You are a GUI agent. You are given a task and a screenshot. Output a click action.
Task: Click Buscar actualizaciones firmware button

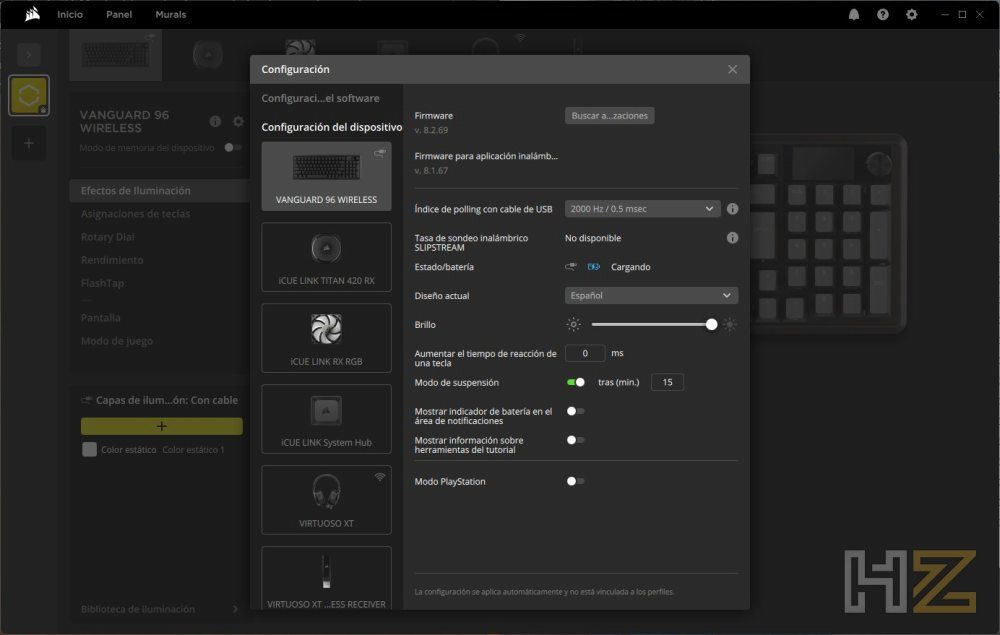pos(609,115)
